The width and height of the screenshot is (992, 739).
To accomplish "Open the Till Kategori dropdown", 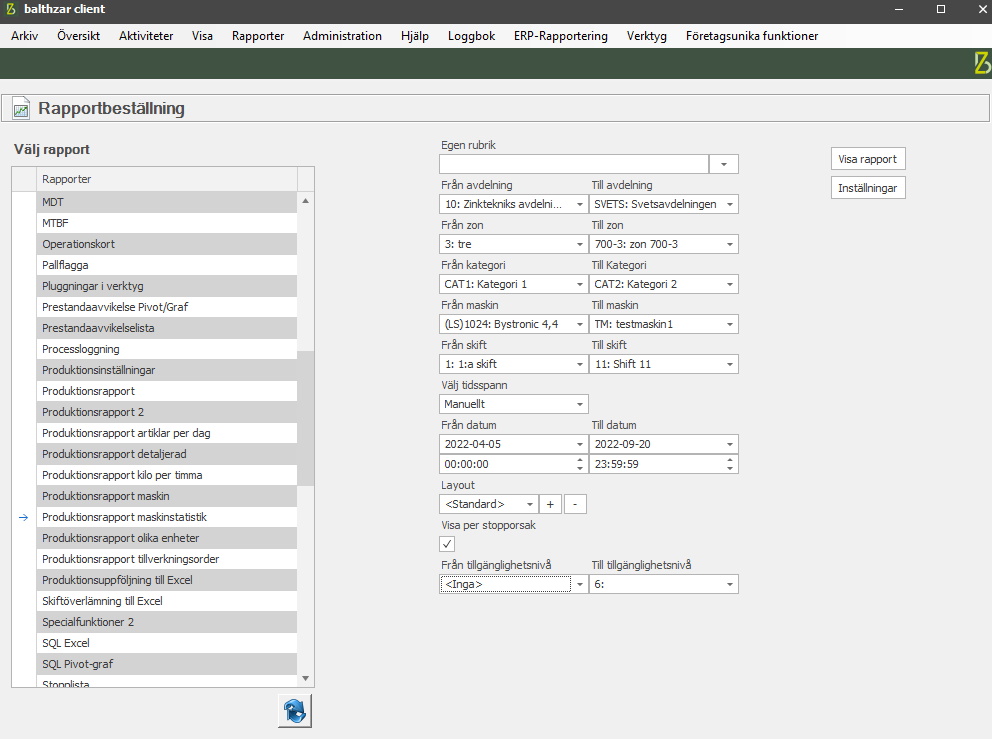I will point(729,284).
